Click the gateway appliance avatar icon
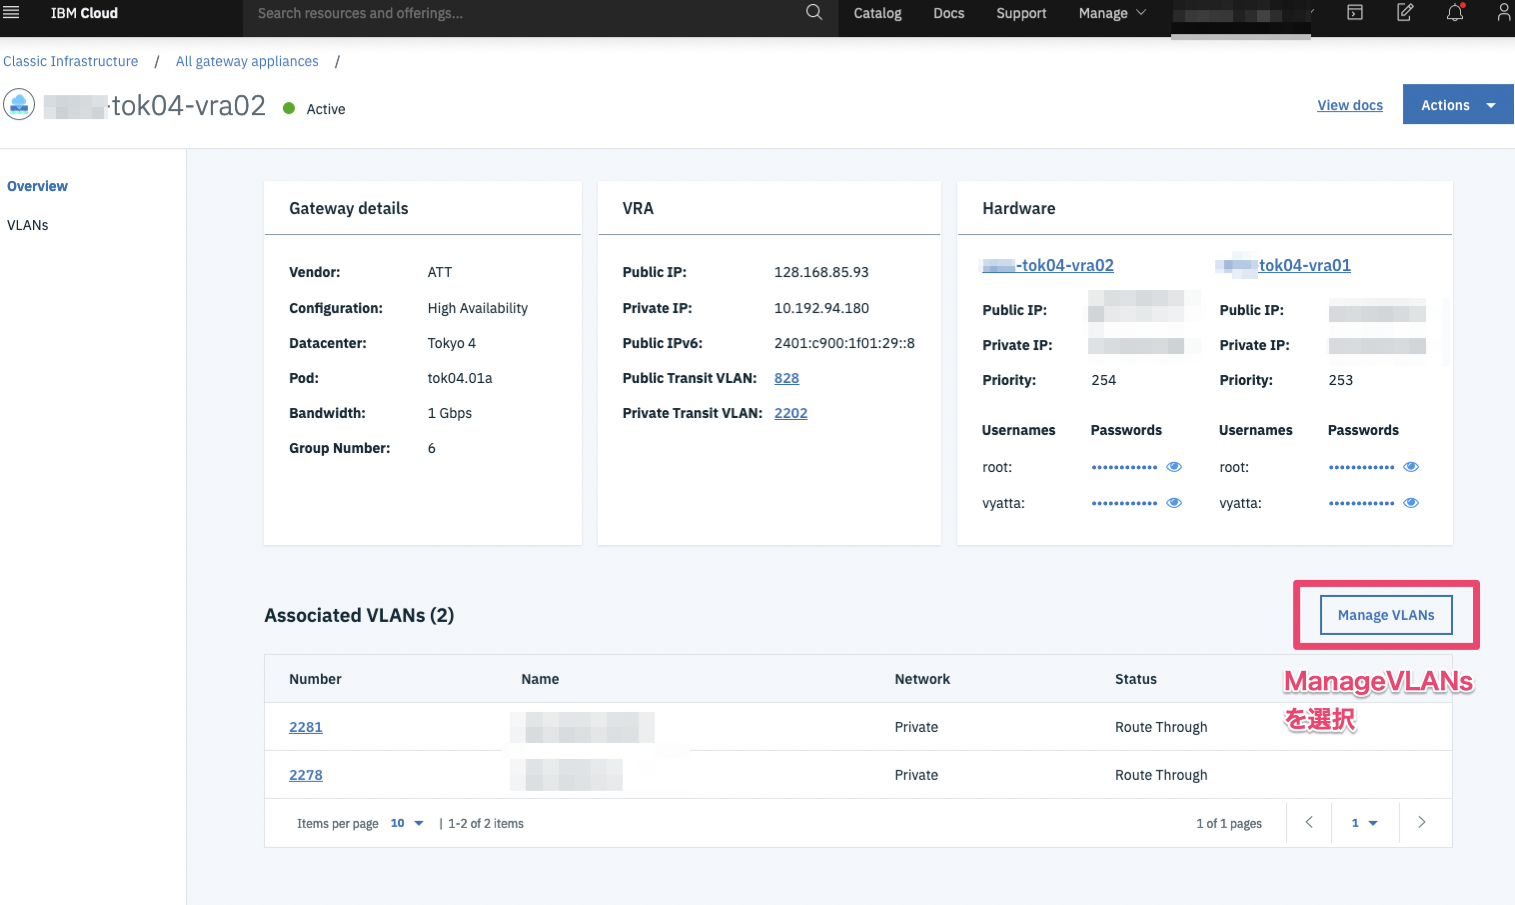The width and height of the screenshot is (1515, 905). pos(19,104)
